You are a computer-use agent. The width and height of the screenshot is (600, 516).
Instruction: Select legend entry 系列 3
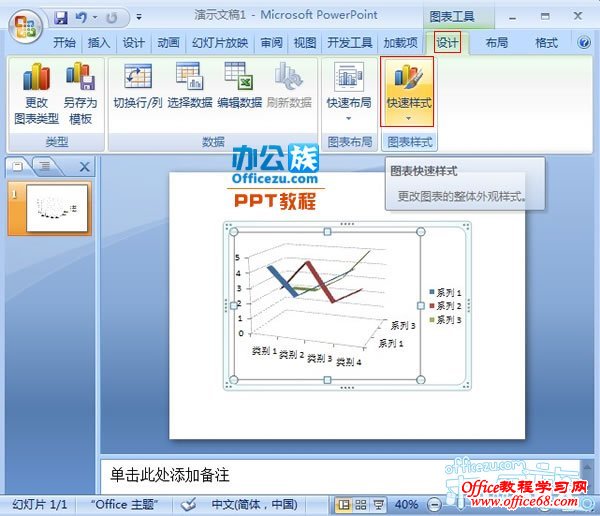pos(445,319)
